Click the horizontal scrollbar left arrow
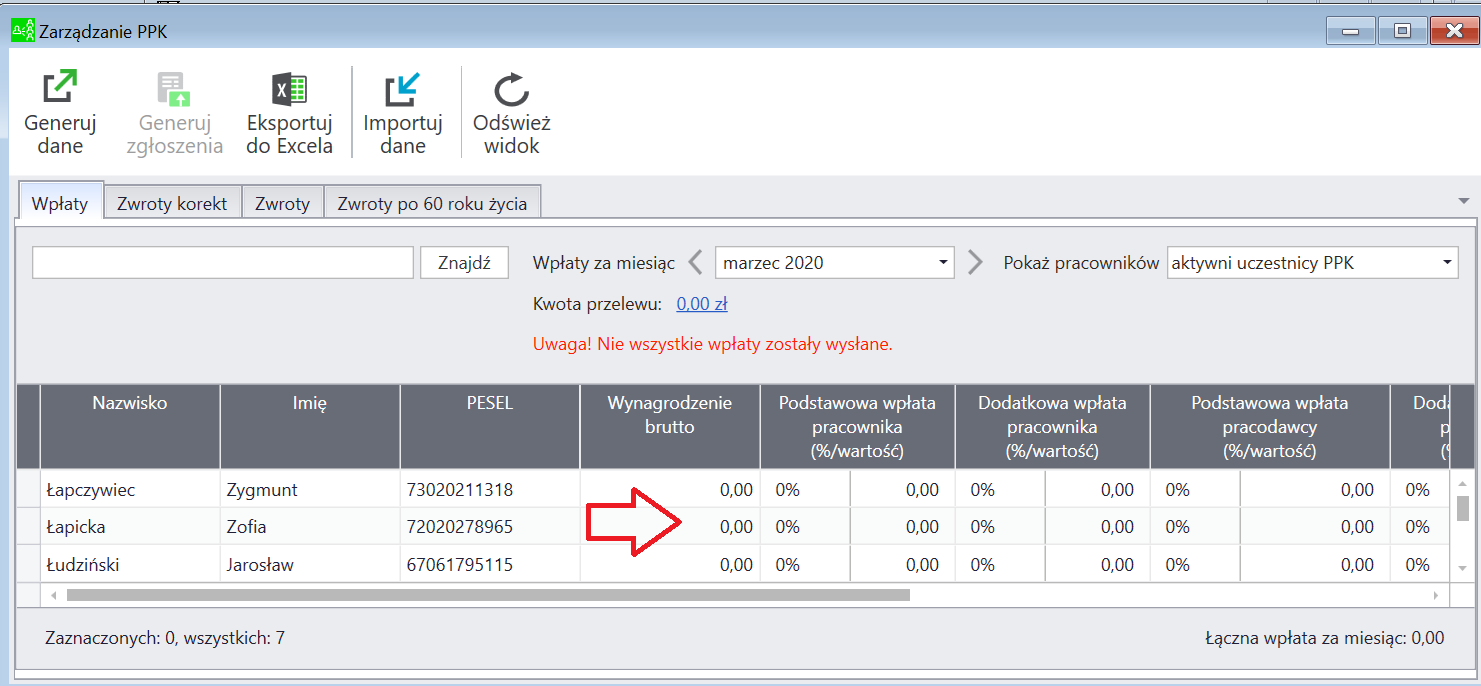Screen dimensions: 1481x686 53,595
